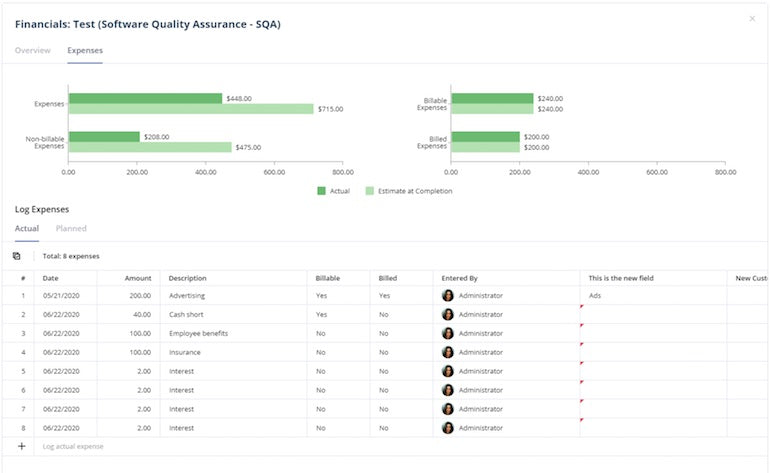Screen dimensions: 770x473
Task: Close the Financials dialog with X
Action: pyautogui.click(x=752, y=18)
